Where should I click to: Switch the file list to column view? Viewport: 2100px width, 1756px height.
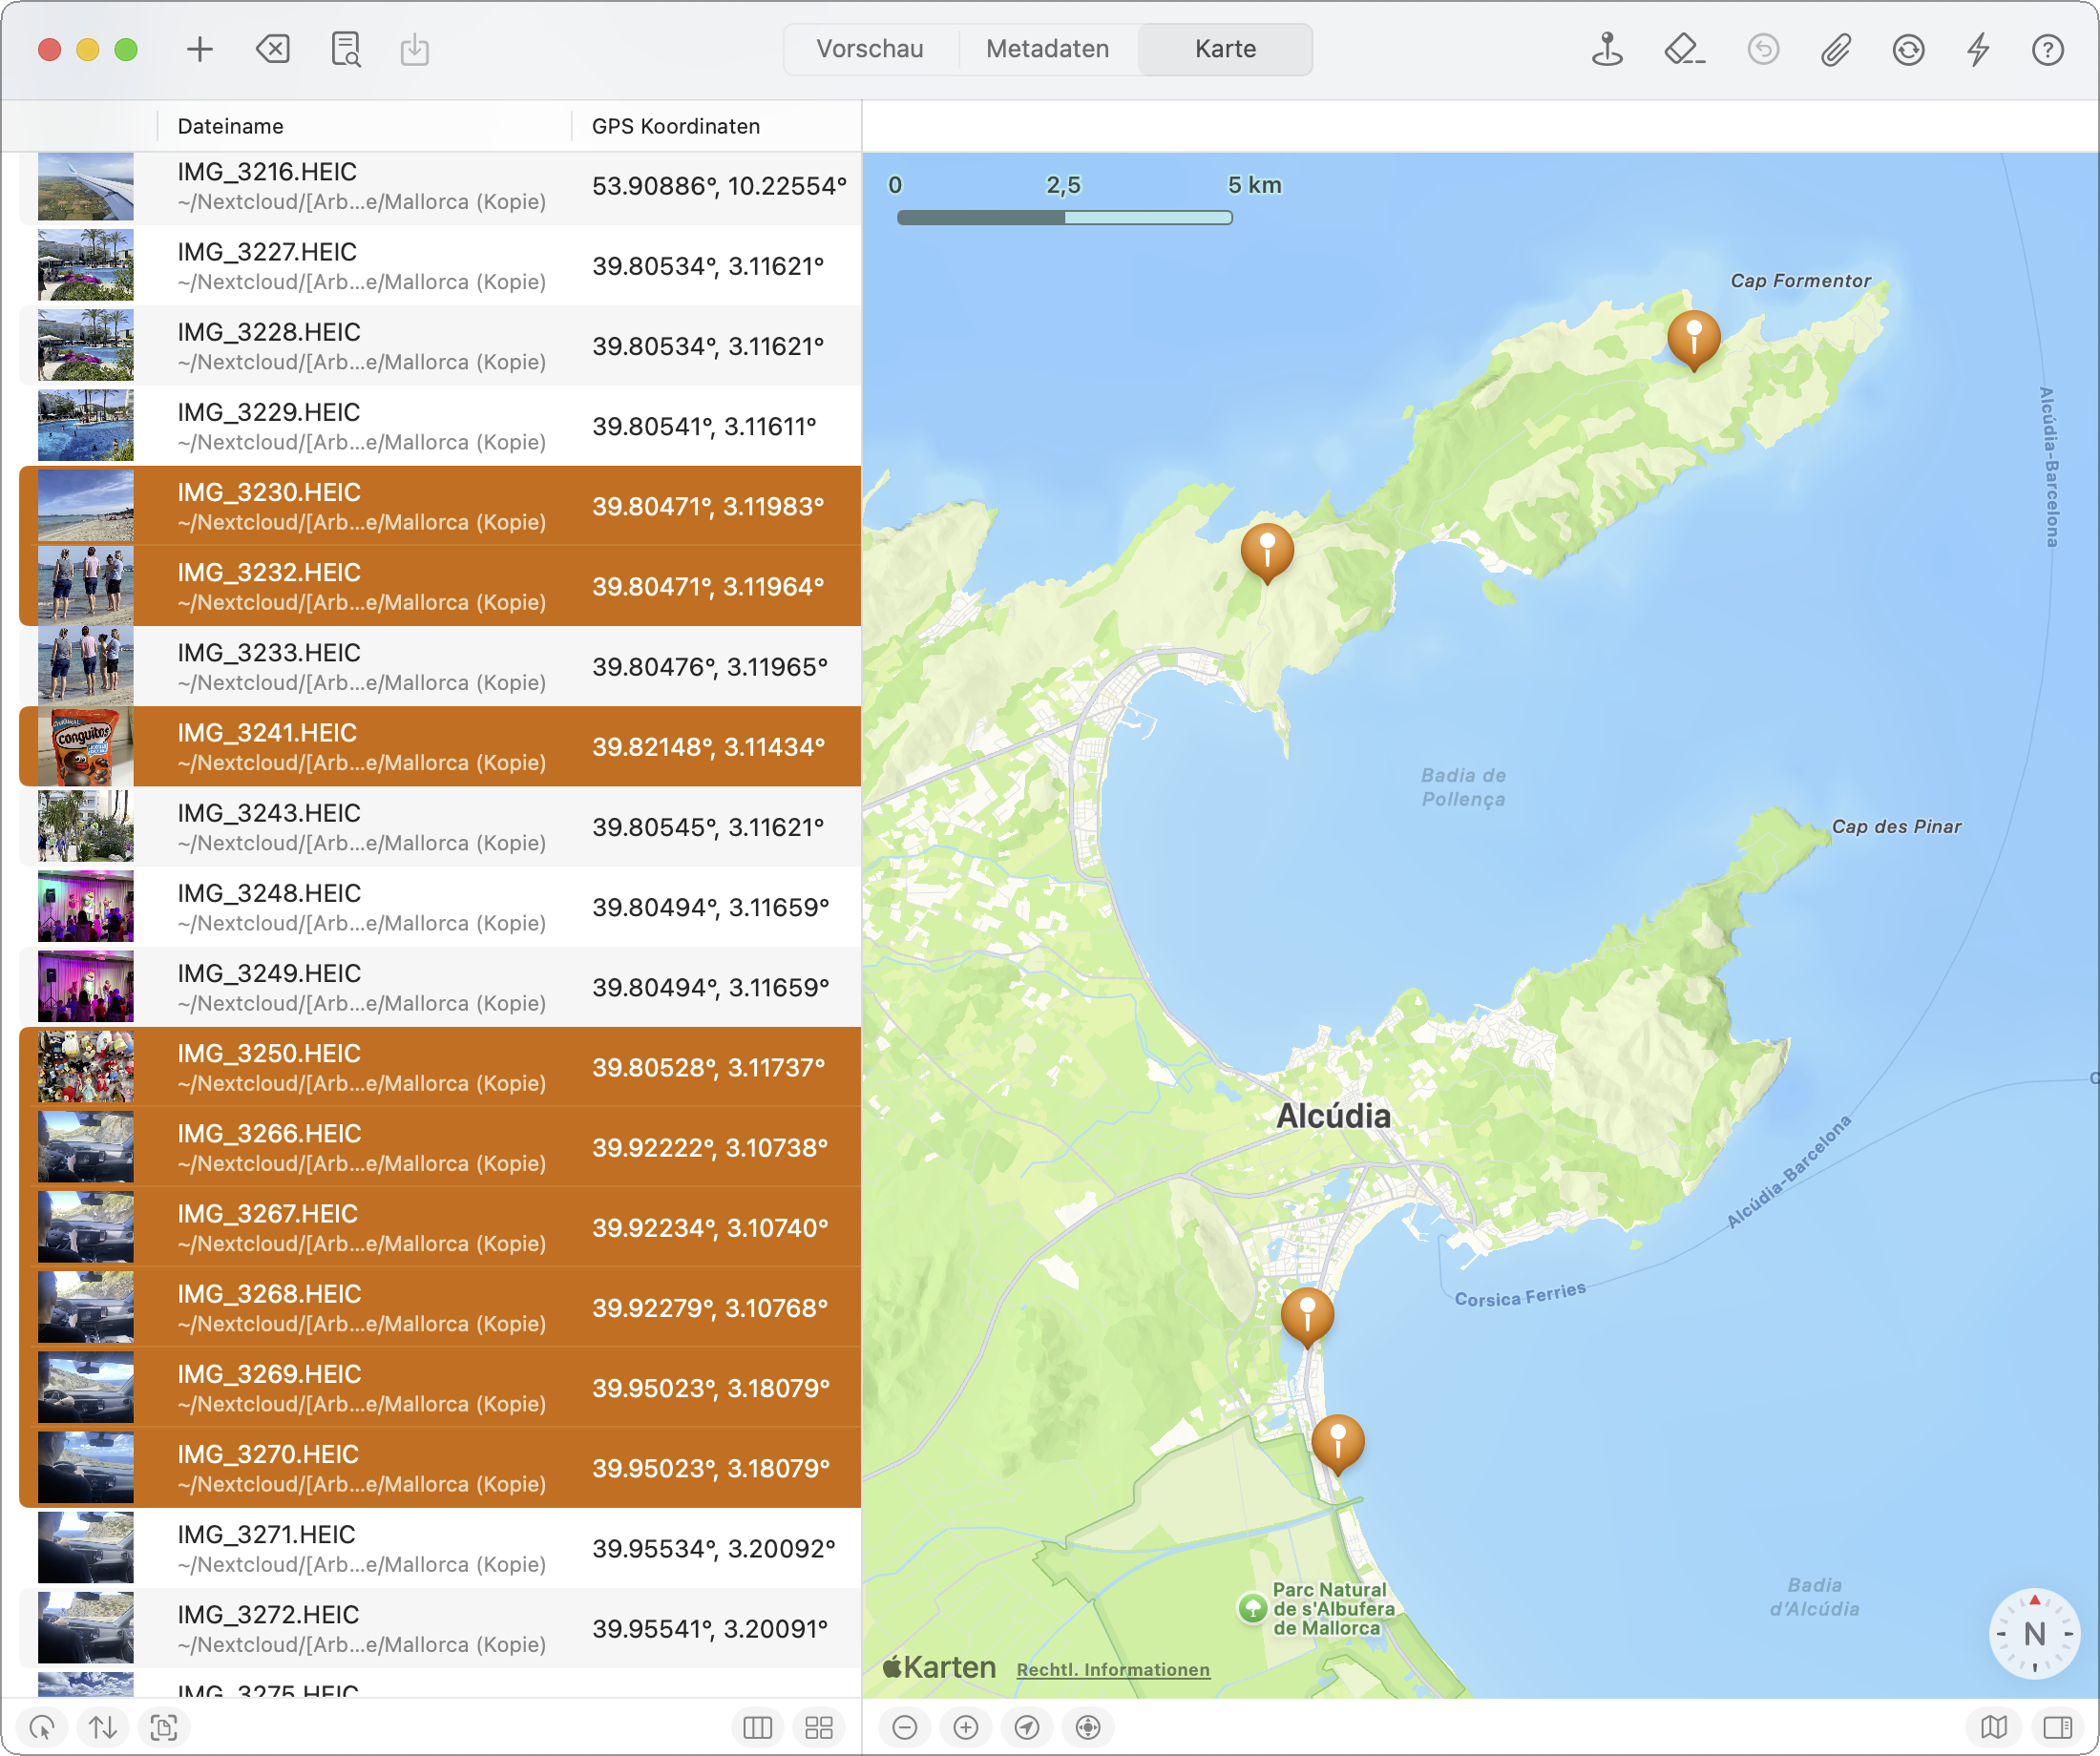coord(757,1727)
